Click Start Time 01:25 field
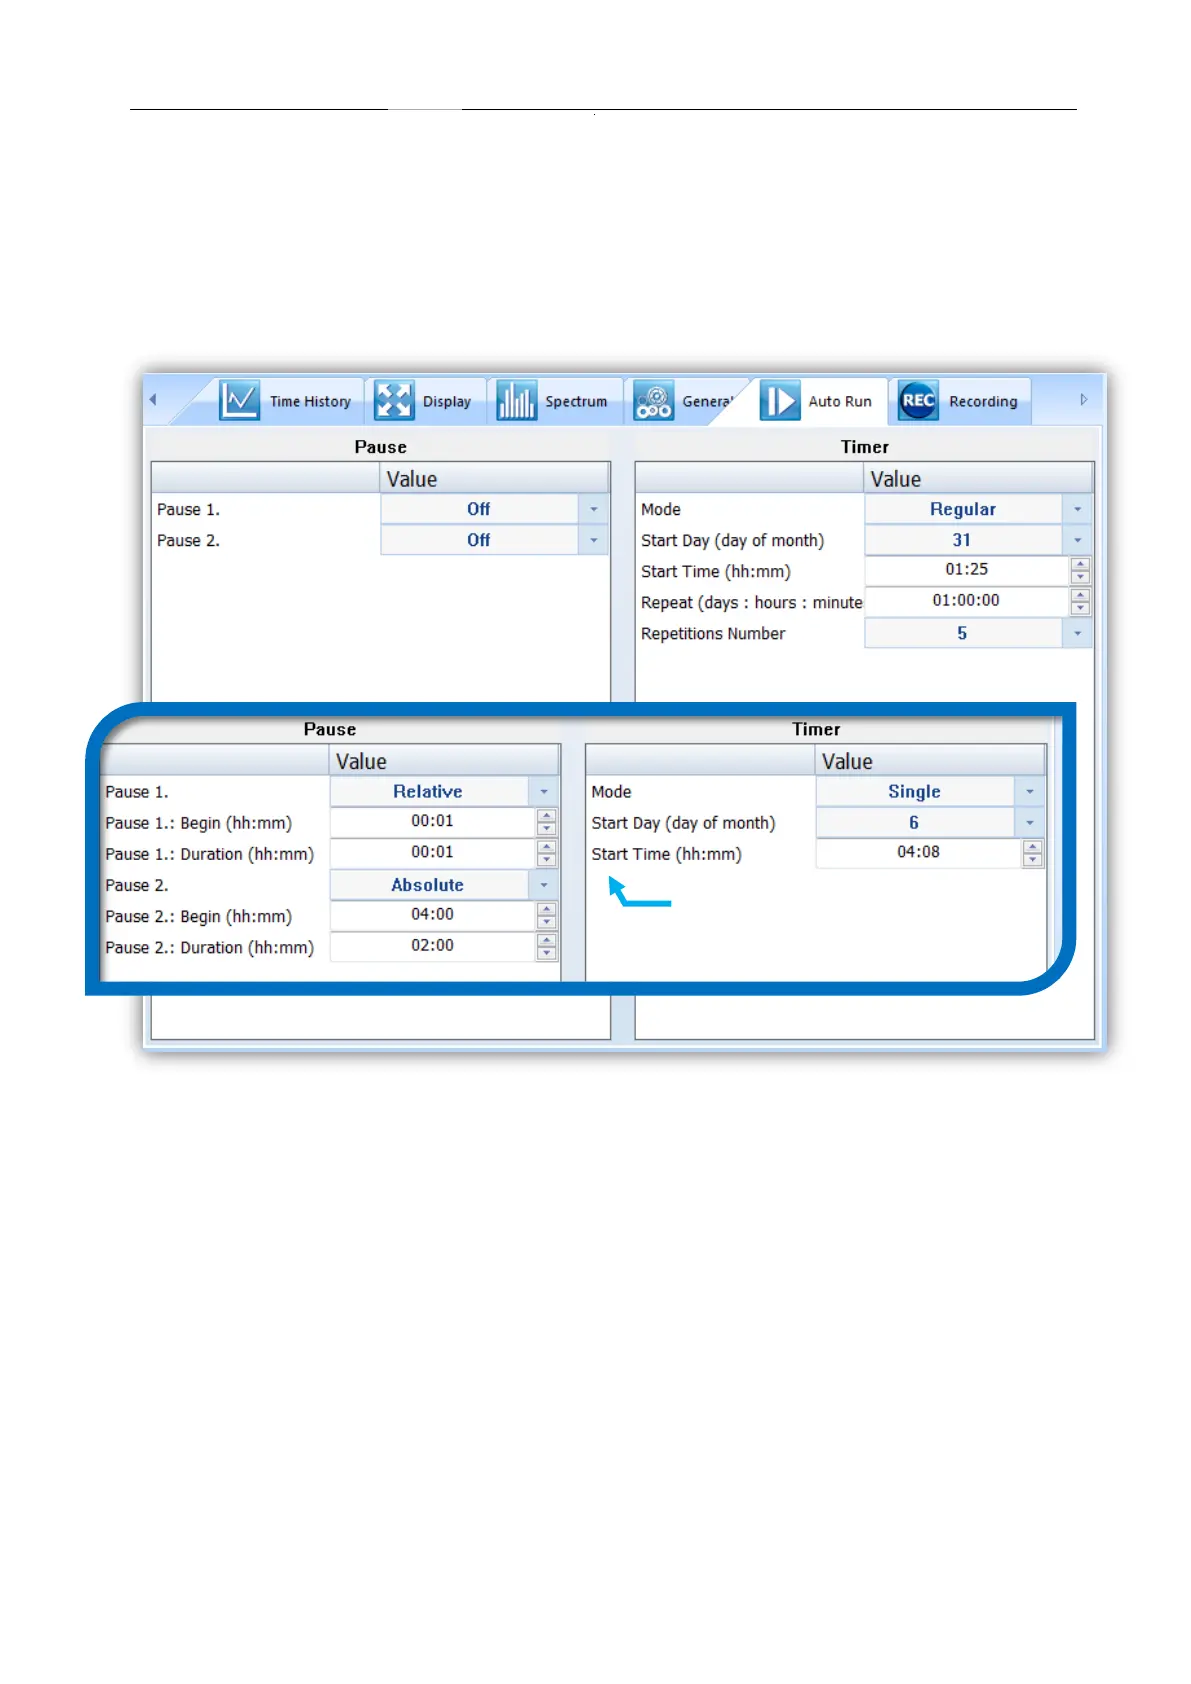This screenshot has height=1684, width=1191. pos(967,570)
